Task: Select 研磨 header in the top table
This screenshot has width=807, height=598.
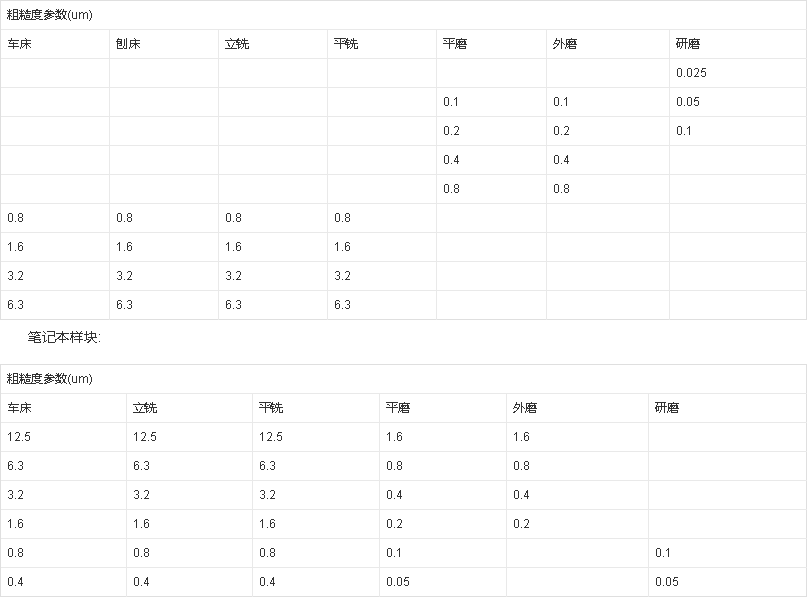Action: click(688, 44)
